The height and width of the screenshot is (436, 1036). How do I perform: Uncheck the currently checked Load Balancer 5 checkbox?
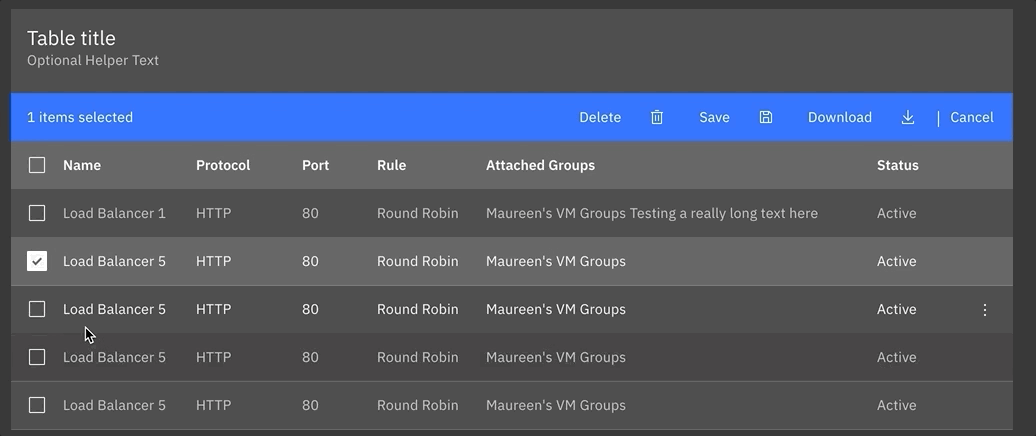[x=37, y=261]
